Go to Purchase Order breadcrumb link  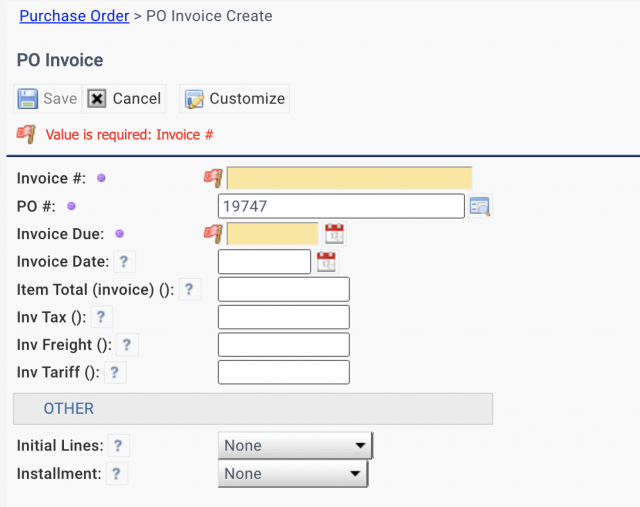(74, 16)
